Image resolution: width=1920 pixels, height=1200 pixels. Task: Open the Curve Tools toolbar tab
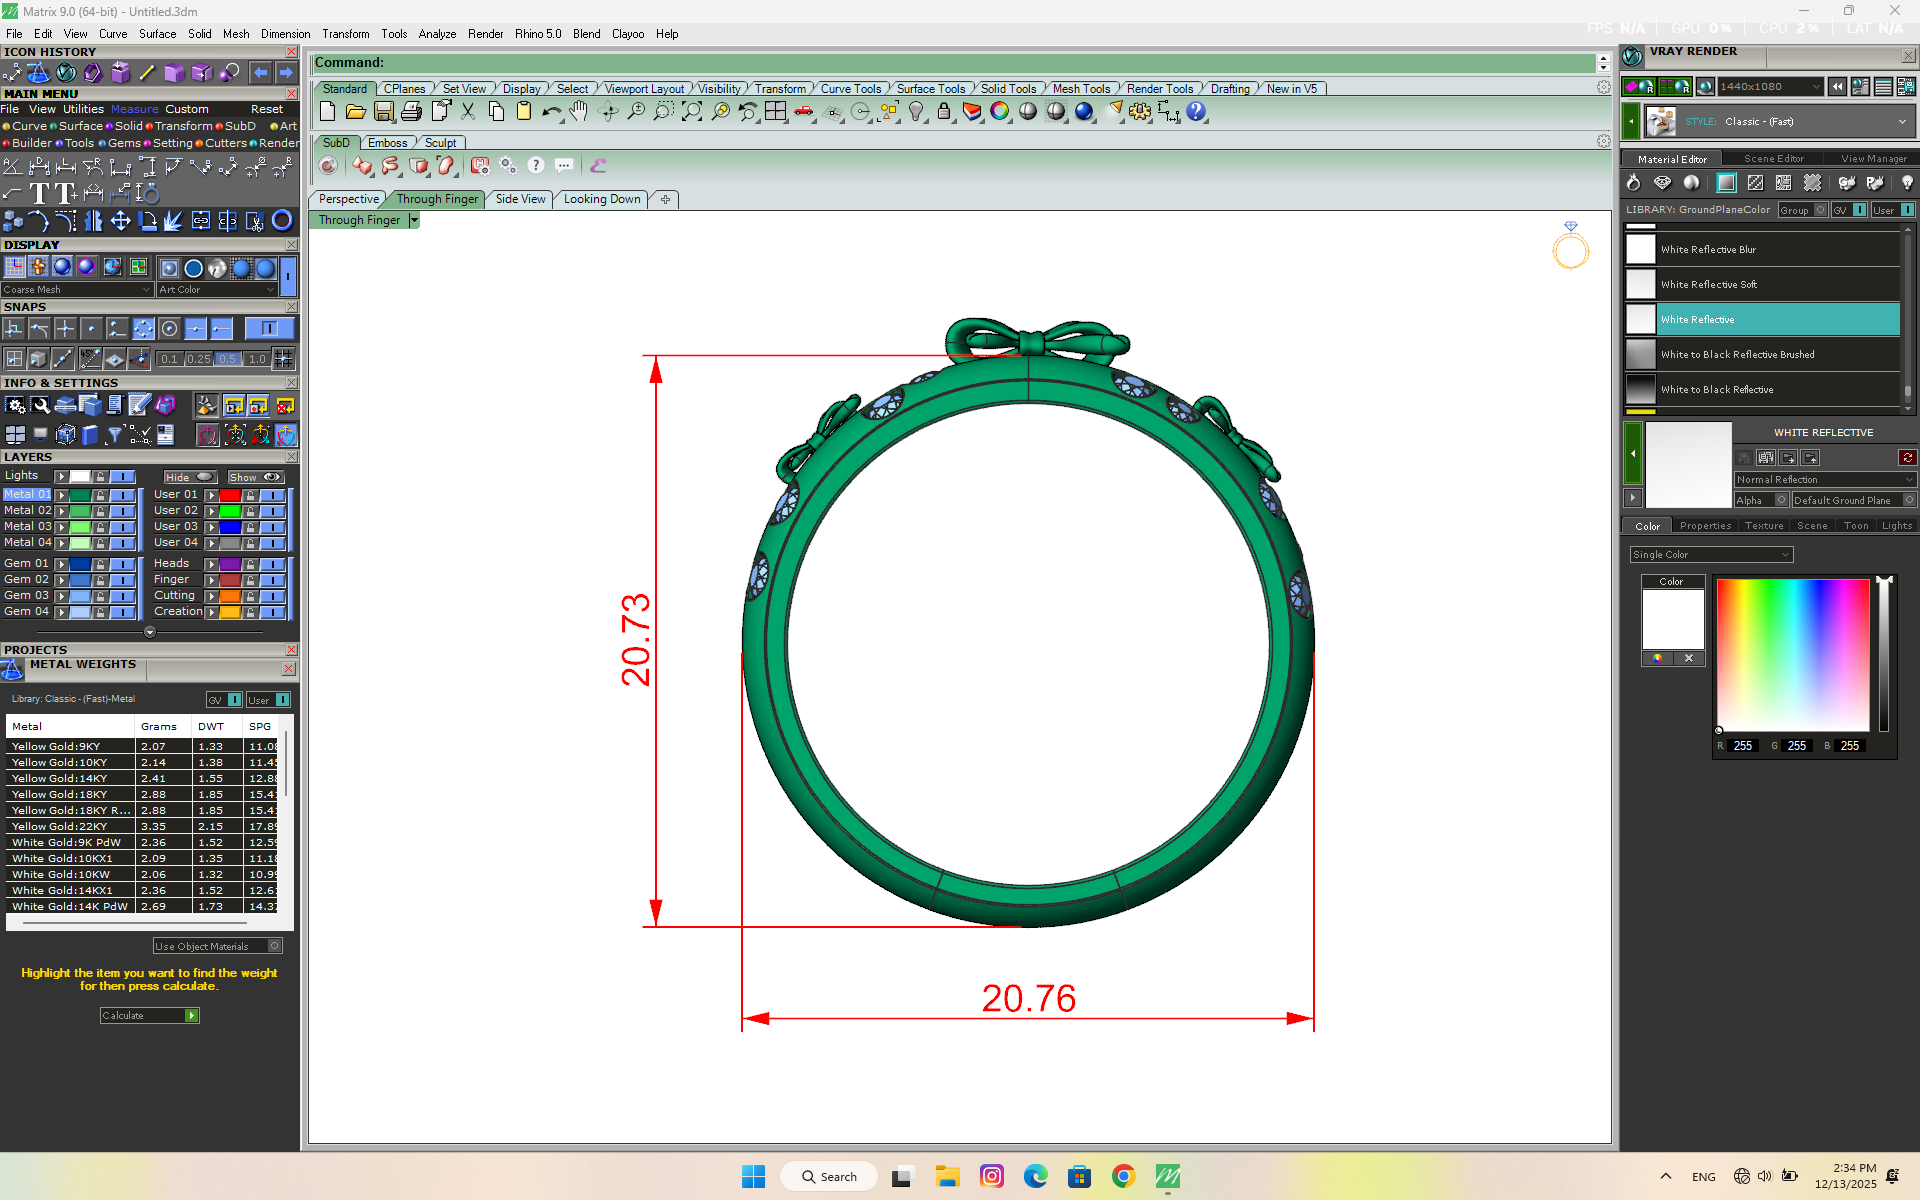coord(850,89)
